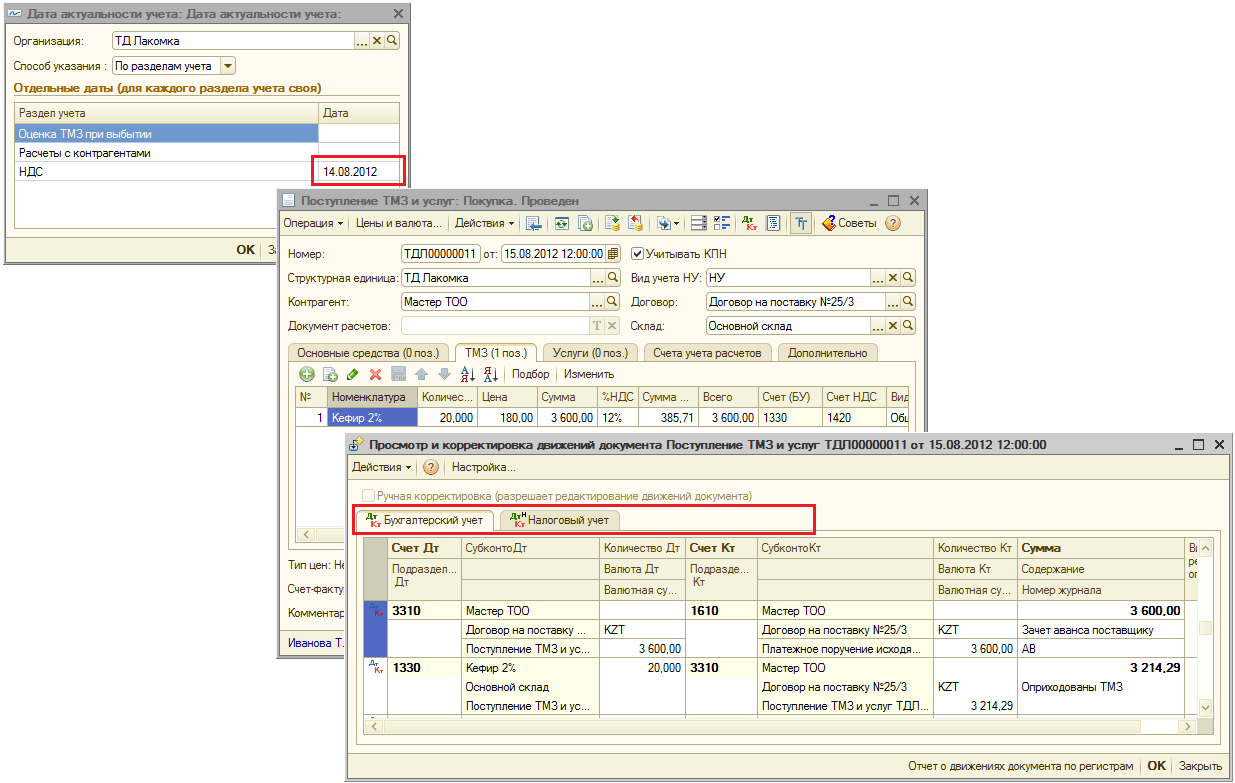Clear the Склад field with X icon
Screen dimensions: 1235x783
[x=893, y=325]
